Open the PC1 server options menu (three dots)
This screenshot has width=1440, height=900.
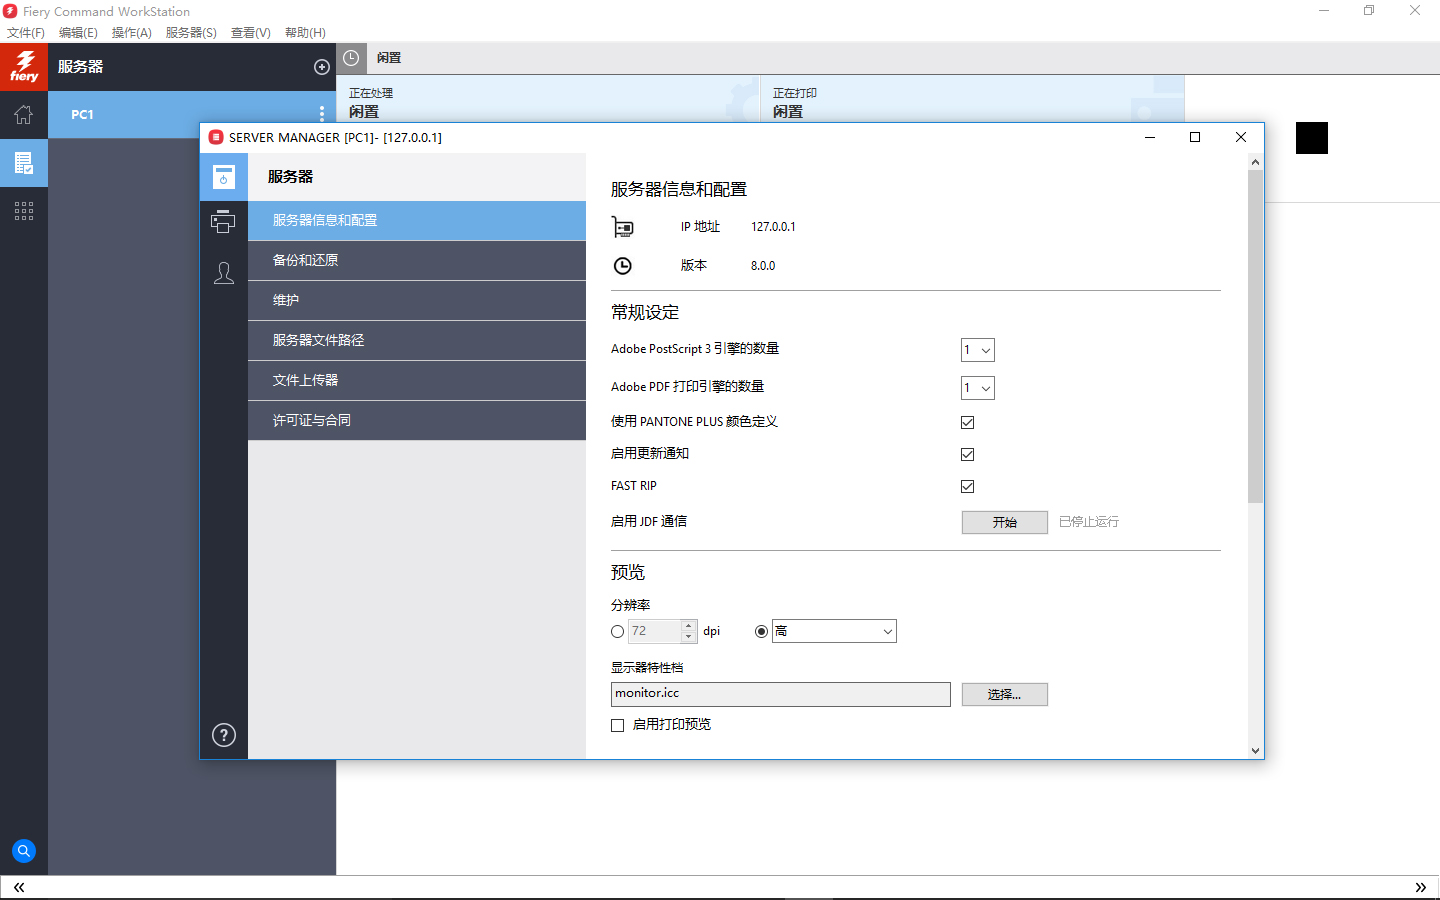coord(322,114)
